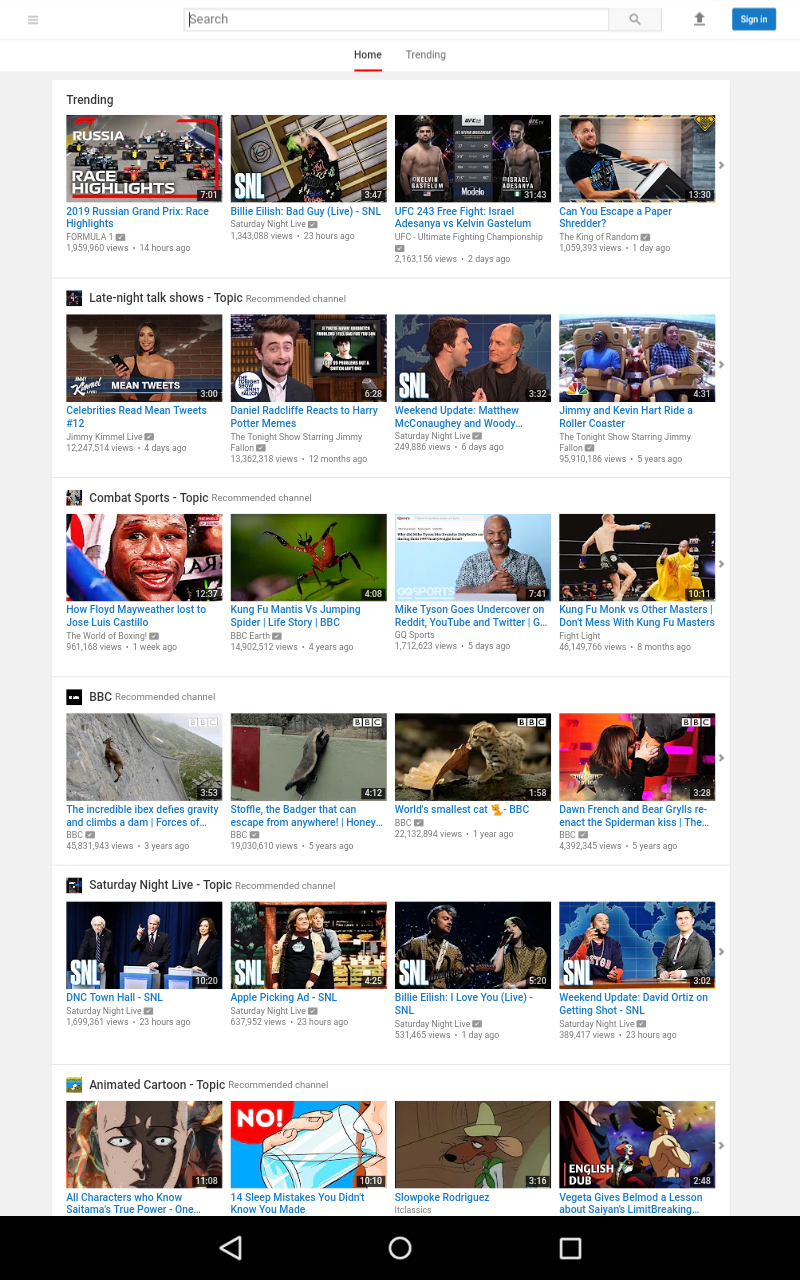Screen dimensions: 800x1280
Task: Click the video upload icon
Action: tap(699, 19)
